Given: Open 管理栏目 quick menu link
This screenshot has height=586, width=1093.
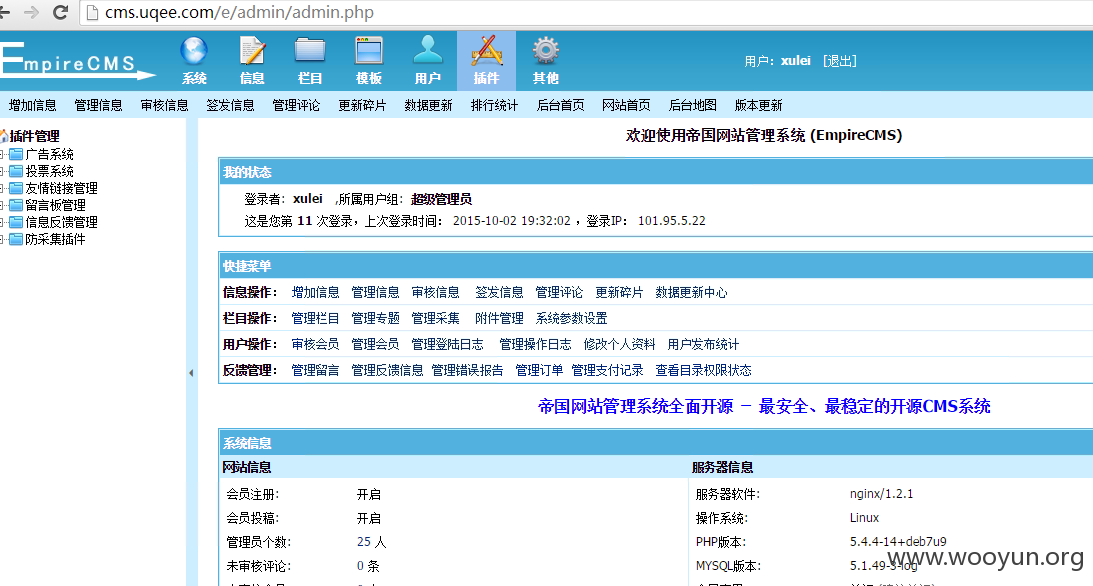Looking at the screenshot, I should coord(315,318).
